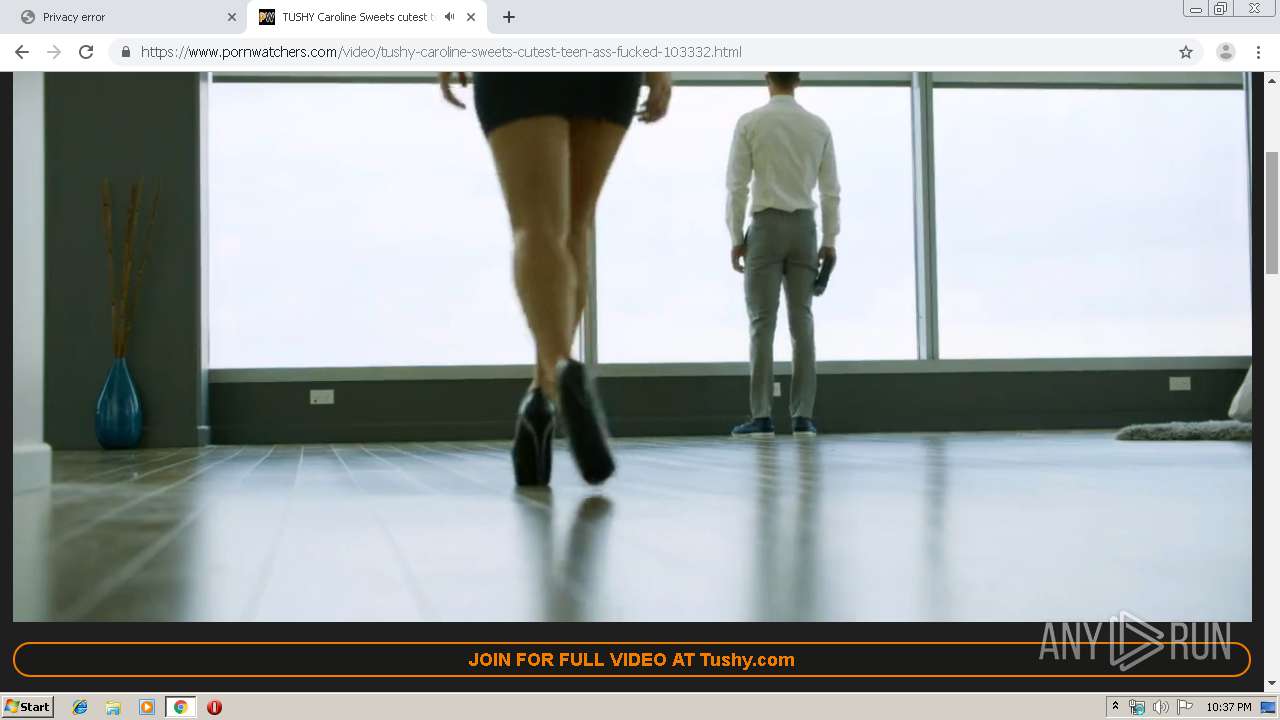Screen dimensions: 1280x720
Task: Close the TUSHY Caroline Sweets tab
Action: (471, 17)
